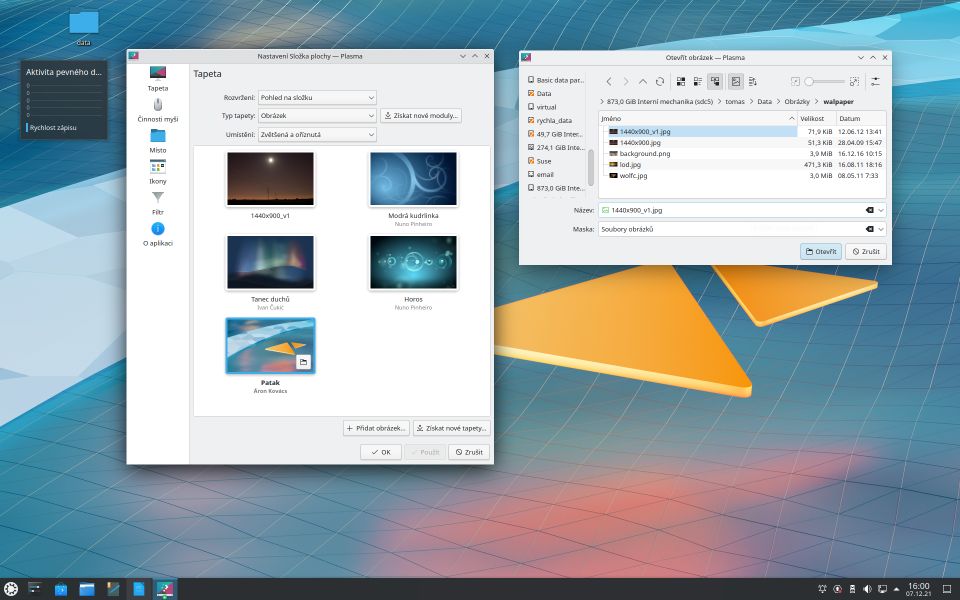Expand the Rozvržení dropdown
The image size is (960, 600).
click(x=317, y=97)
